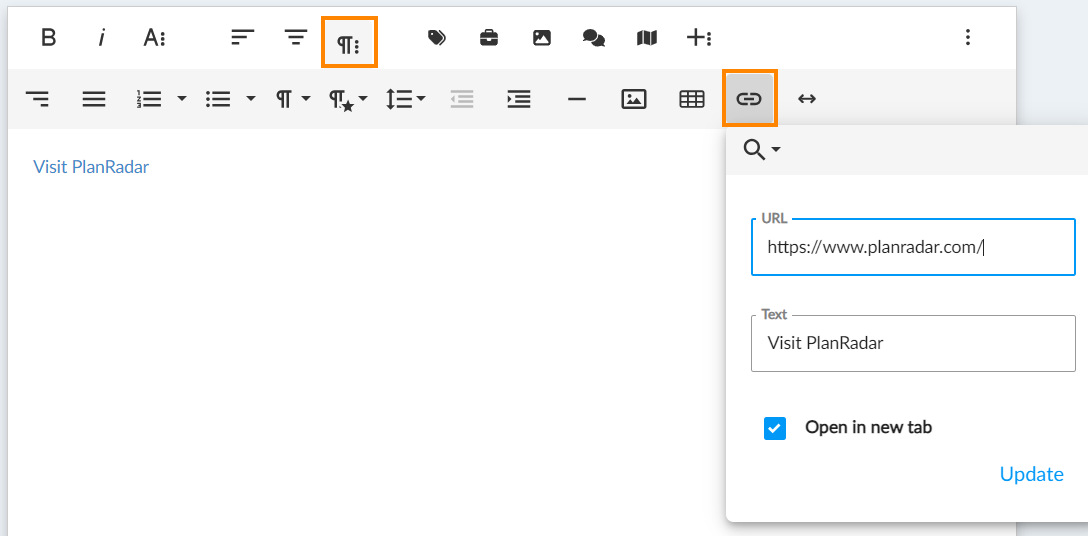This screenshot has width=1088, height=536.
Task: Click the map icon in toolbar
Action: 647,38
